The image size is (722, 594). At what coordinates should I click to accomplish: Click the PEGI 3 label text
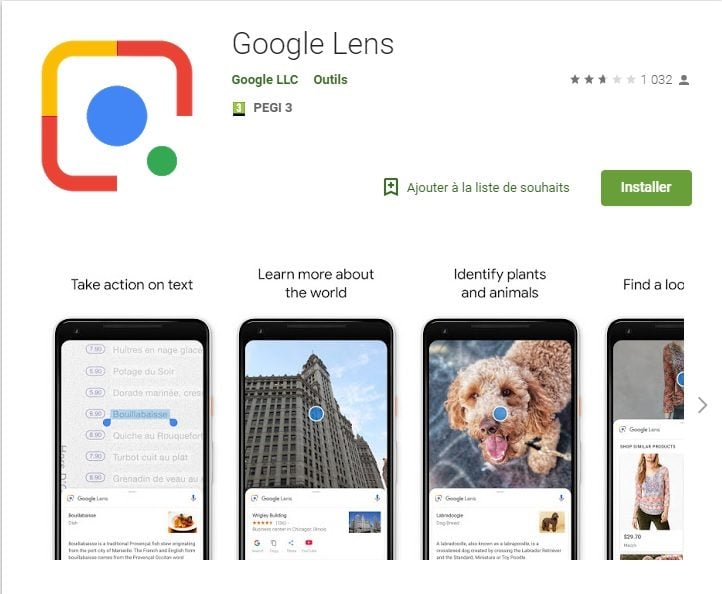click(x=273, y=108)
